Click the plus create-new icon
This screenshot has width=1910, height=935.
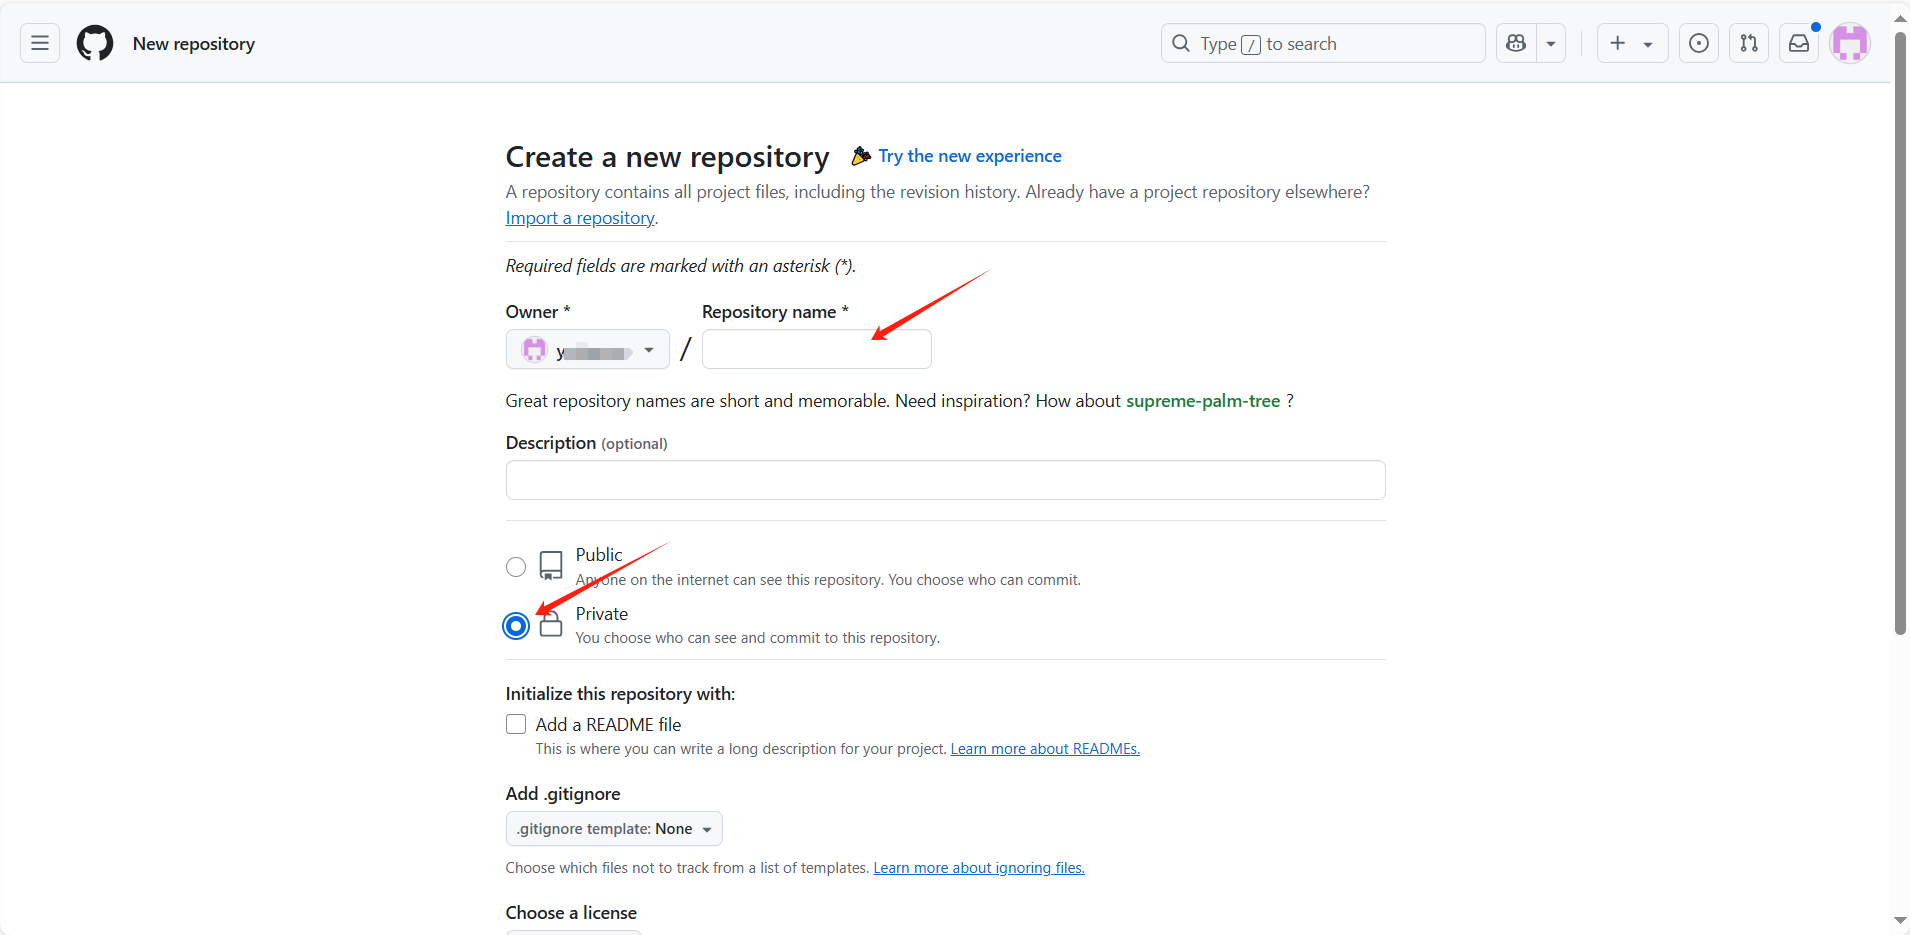click(x=1618, y=43)
